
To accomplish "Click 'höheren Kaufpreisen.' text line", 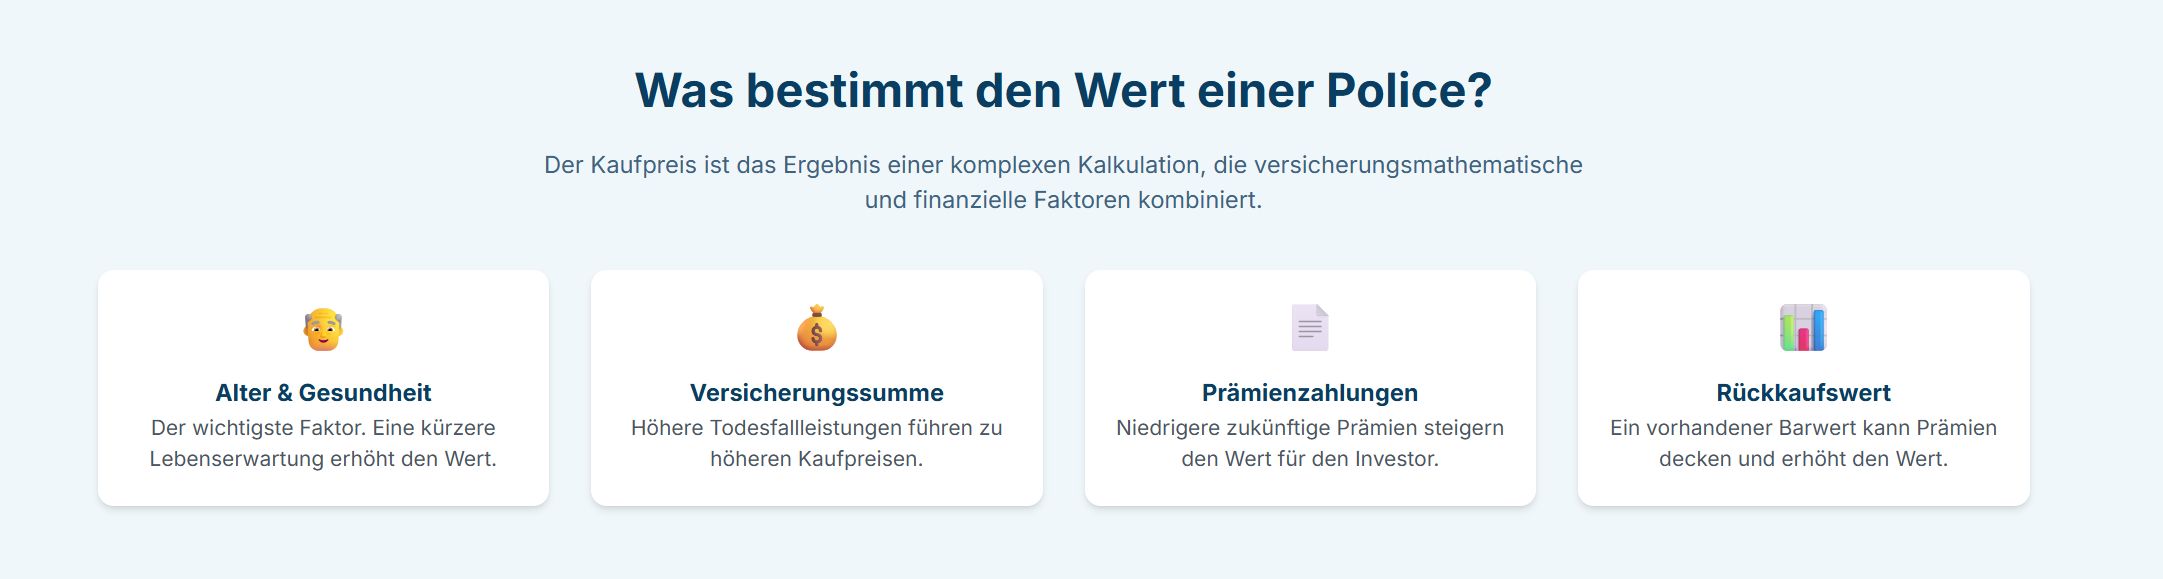I will (817, 459).
